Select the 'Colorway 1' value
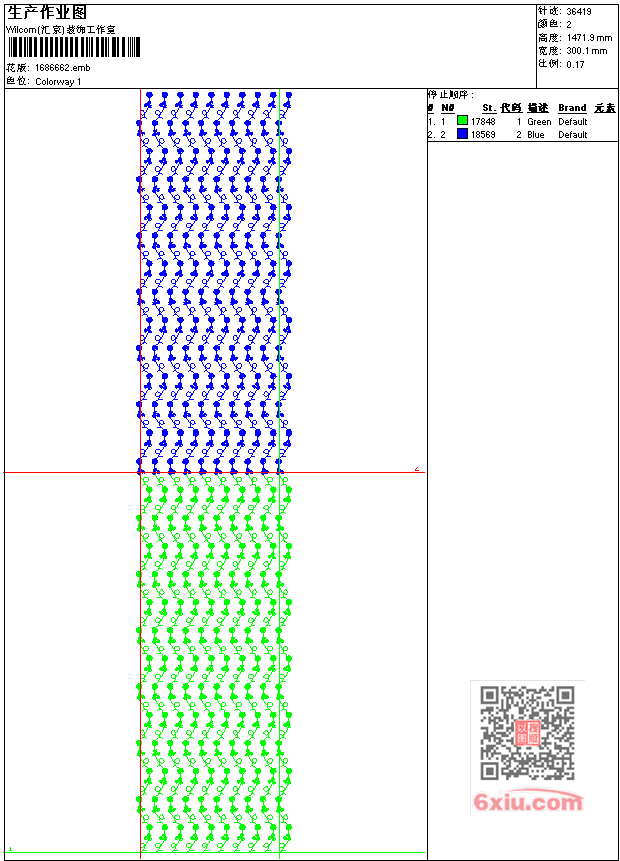 [x=58, y=82]
